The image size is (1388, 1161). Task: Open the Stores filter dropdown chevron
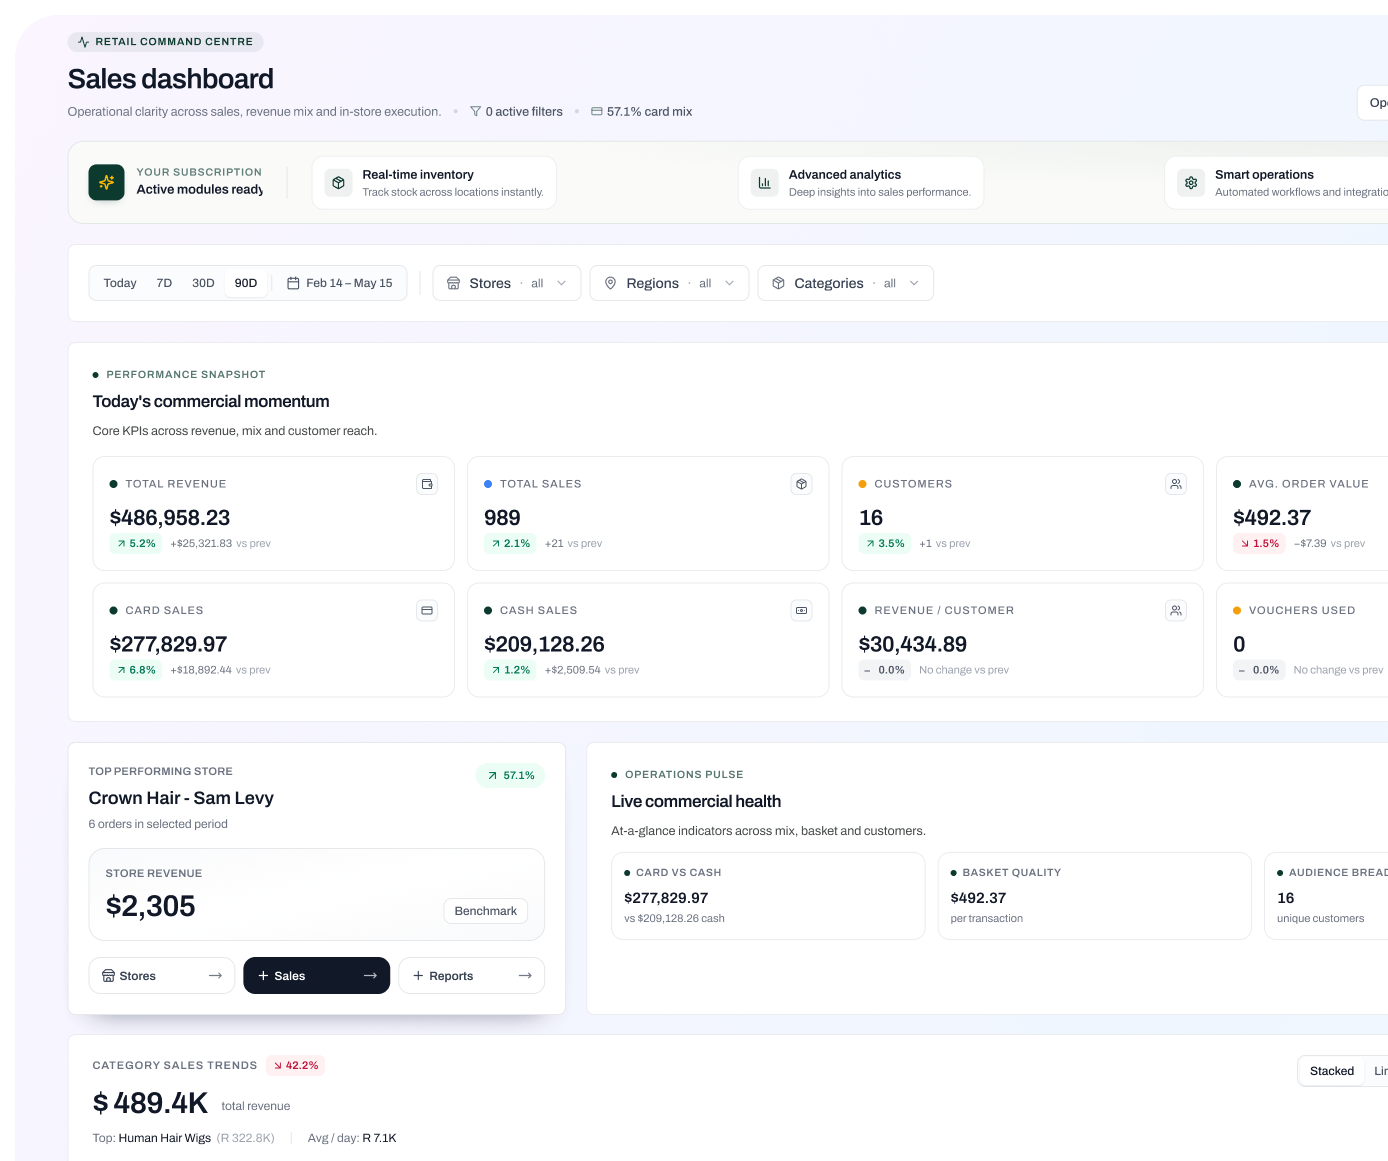point(562,284)
